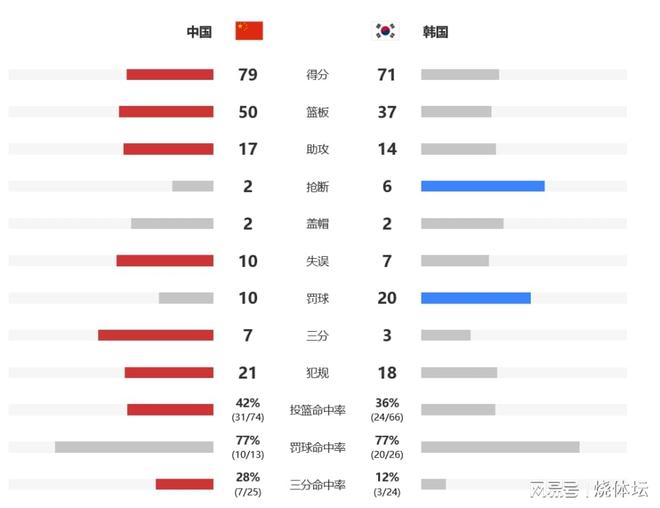660x508 pixels.
Task: Click the China flag icon
Action: coord(249,31)
